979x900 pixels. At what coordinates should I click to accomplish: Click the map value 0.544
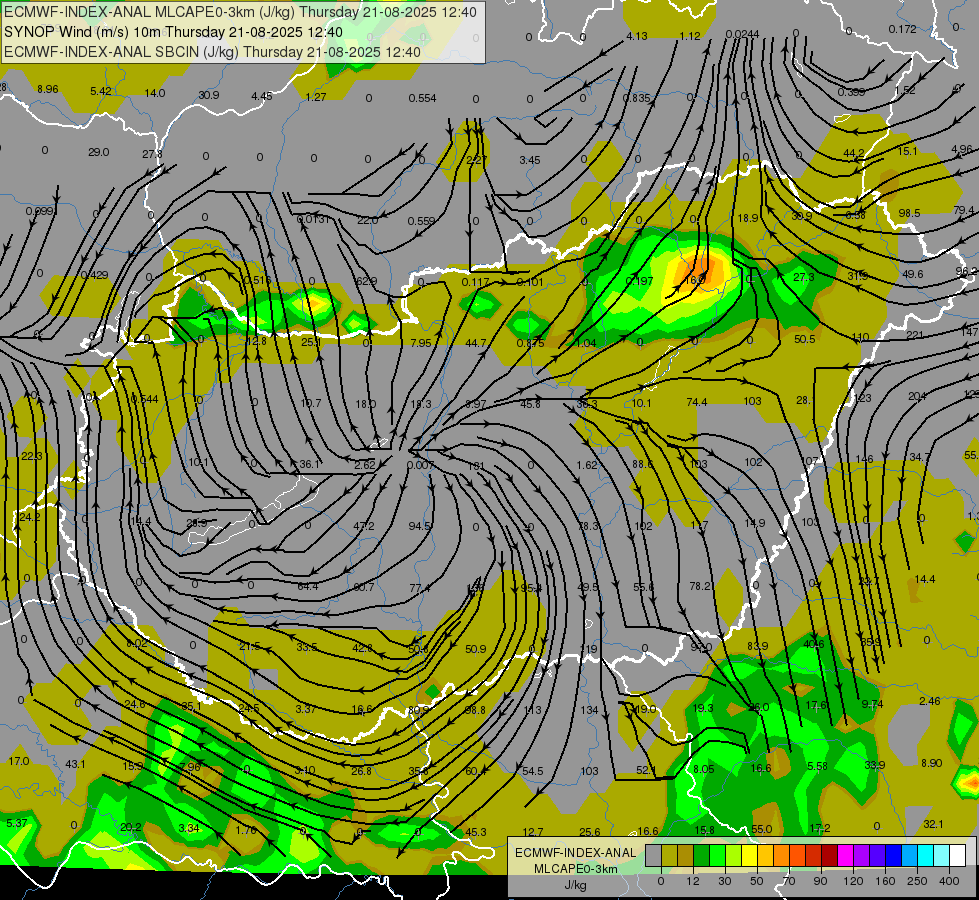click(x=145, y=399)
